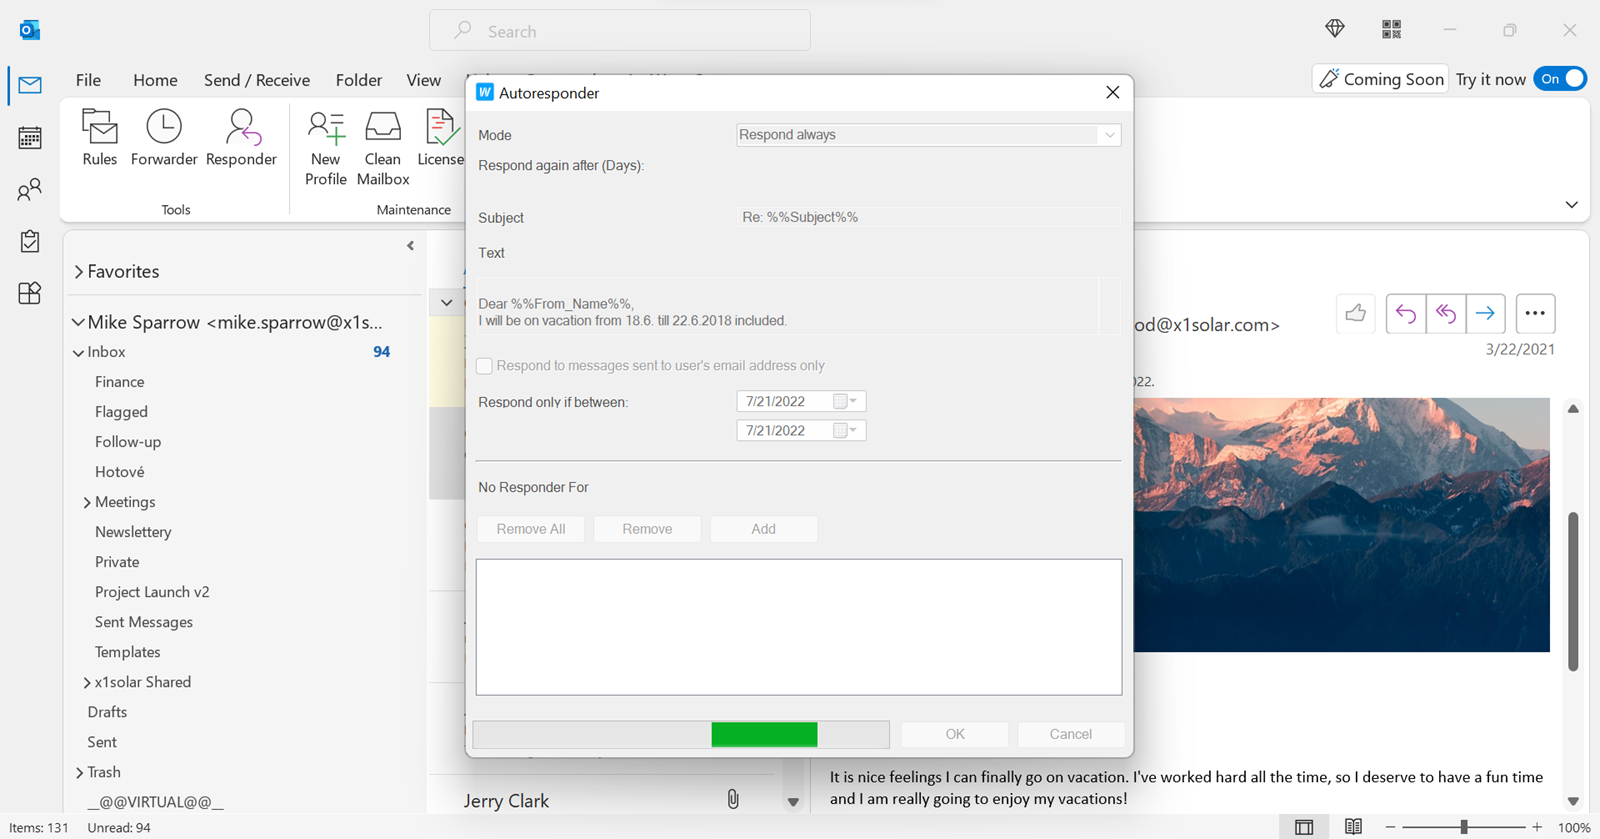Click the Add button
Viewport: 1600px width, 839px height.
pos(764,529)
